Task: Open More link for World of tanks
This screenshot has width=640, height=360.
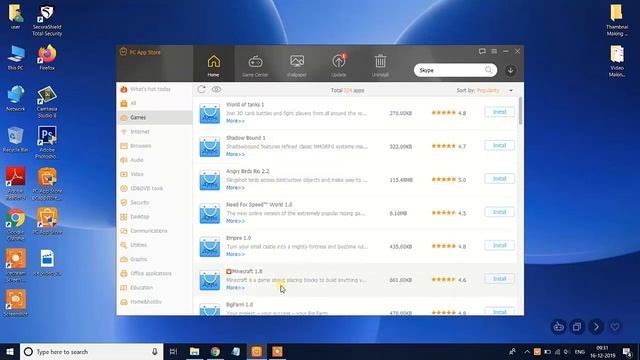Action: (x=236, y=121)
